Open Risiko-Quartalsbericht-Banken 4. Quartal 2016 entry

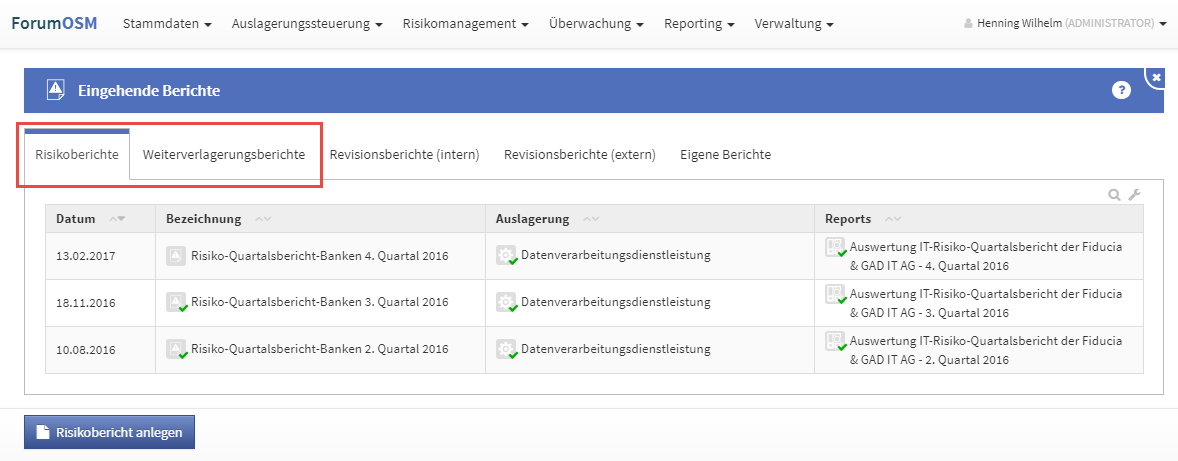pyautogui.click(x=319, y=255)
